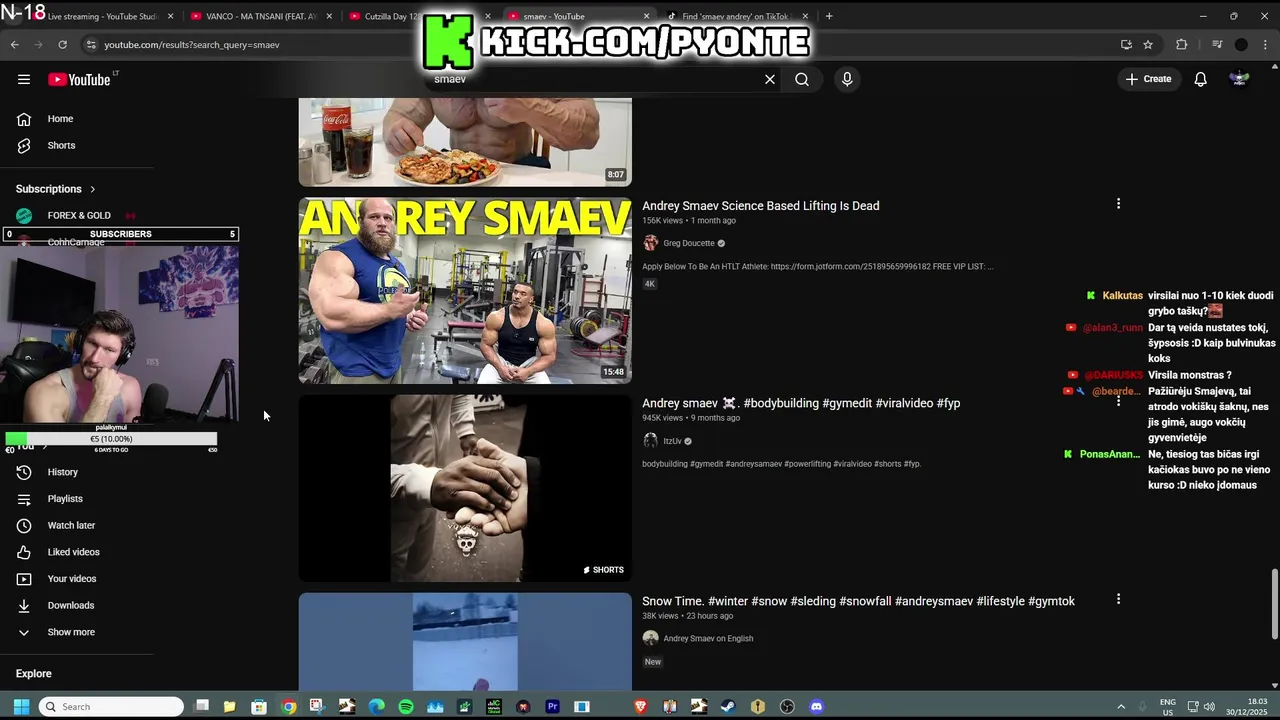Viewport: 1280px width, 720px height.
Task: Show hidden system tray icons
Action: [x=1120, y=706]
